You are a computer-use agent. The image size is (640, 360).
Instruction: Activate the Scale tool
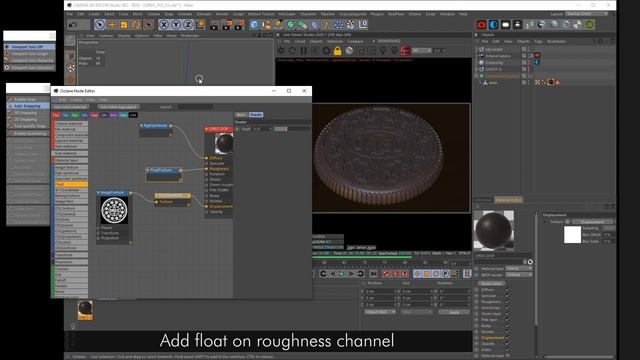(x=124, y=25)
